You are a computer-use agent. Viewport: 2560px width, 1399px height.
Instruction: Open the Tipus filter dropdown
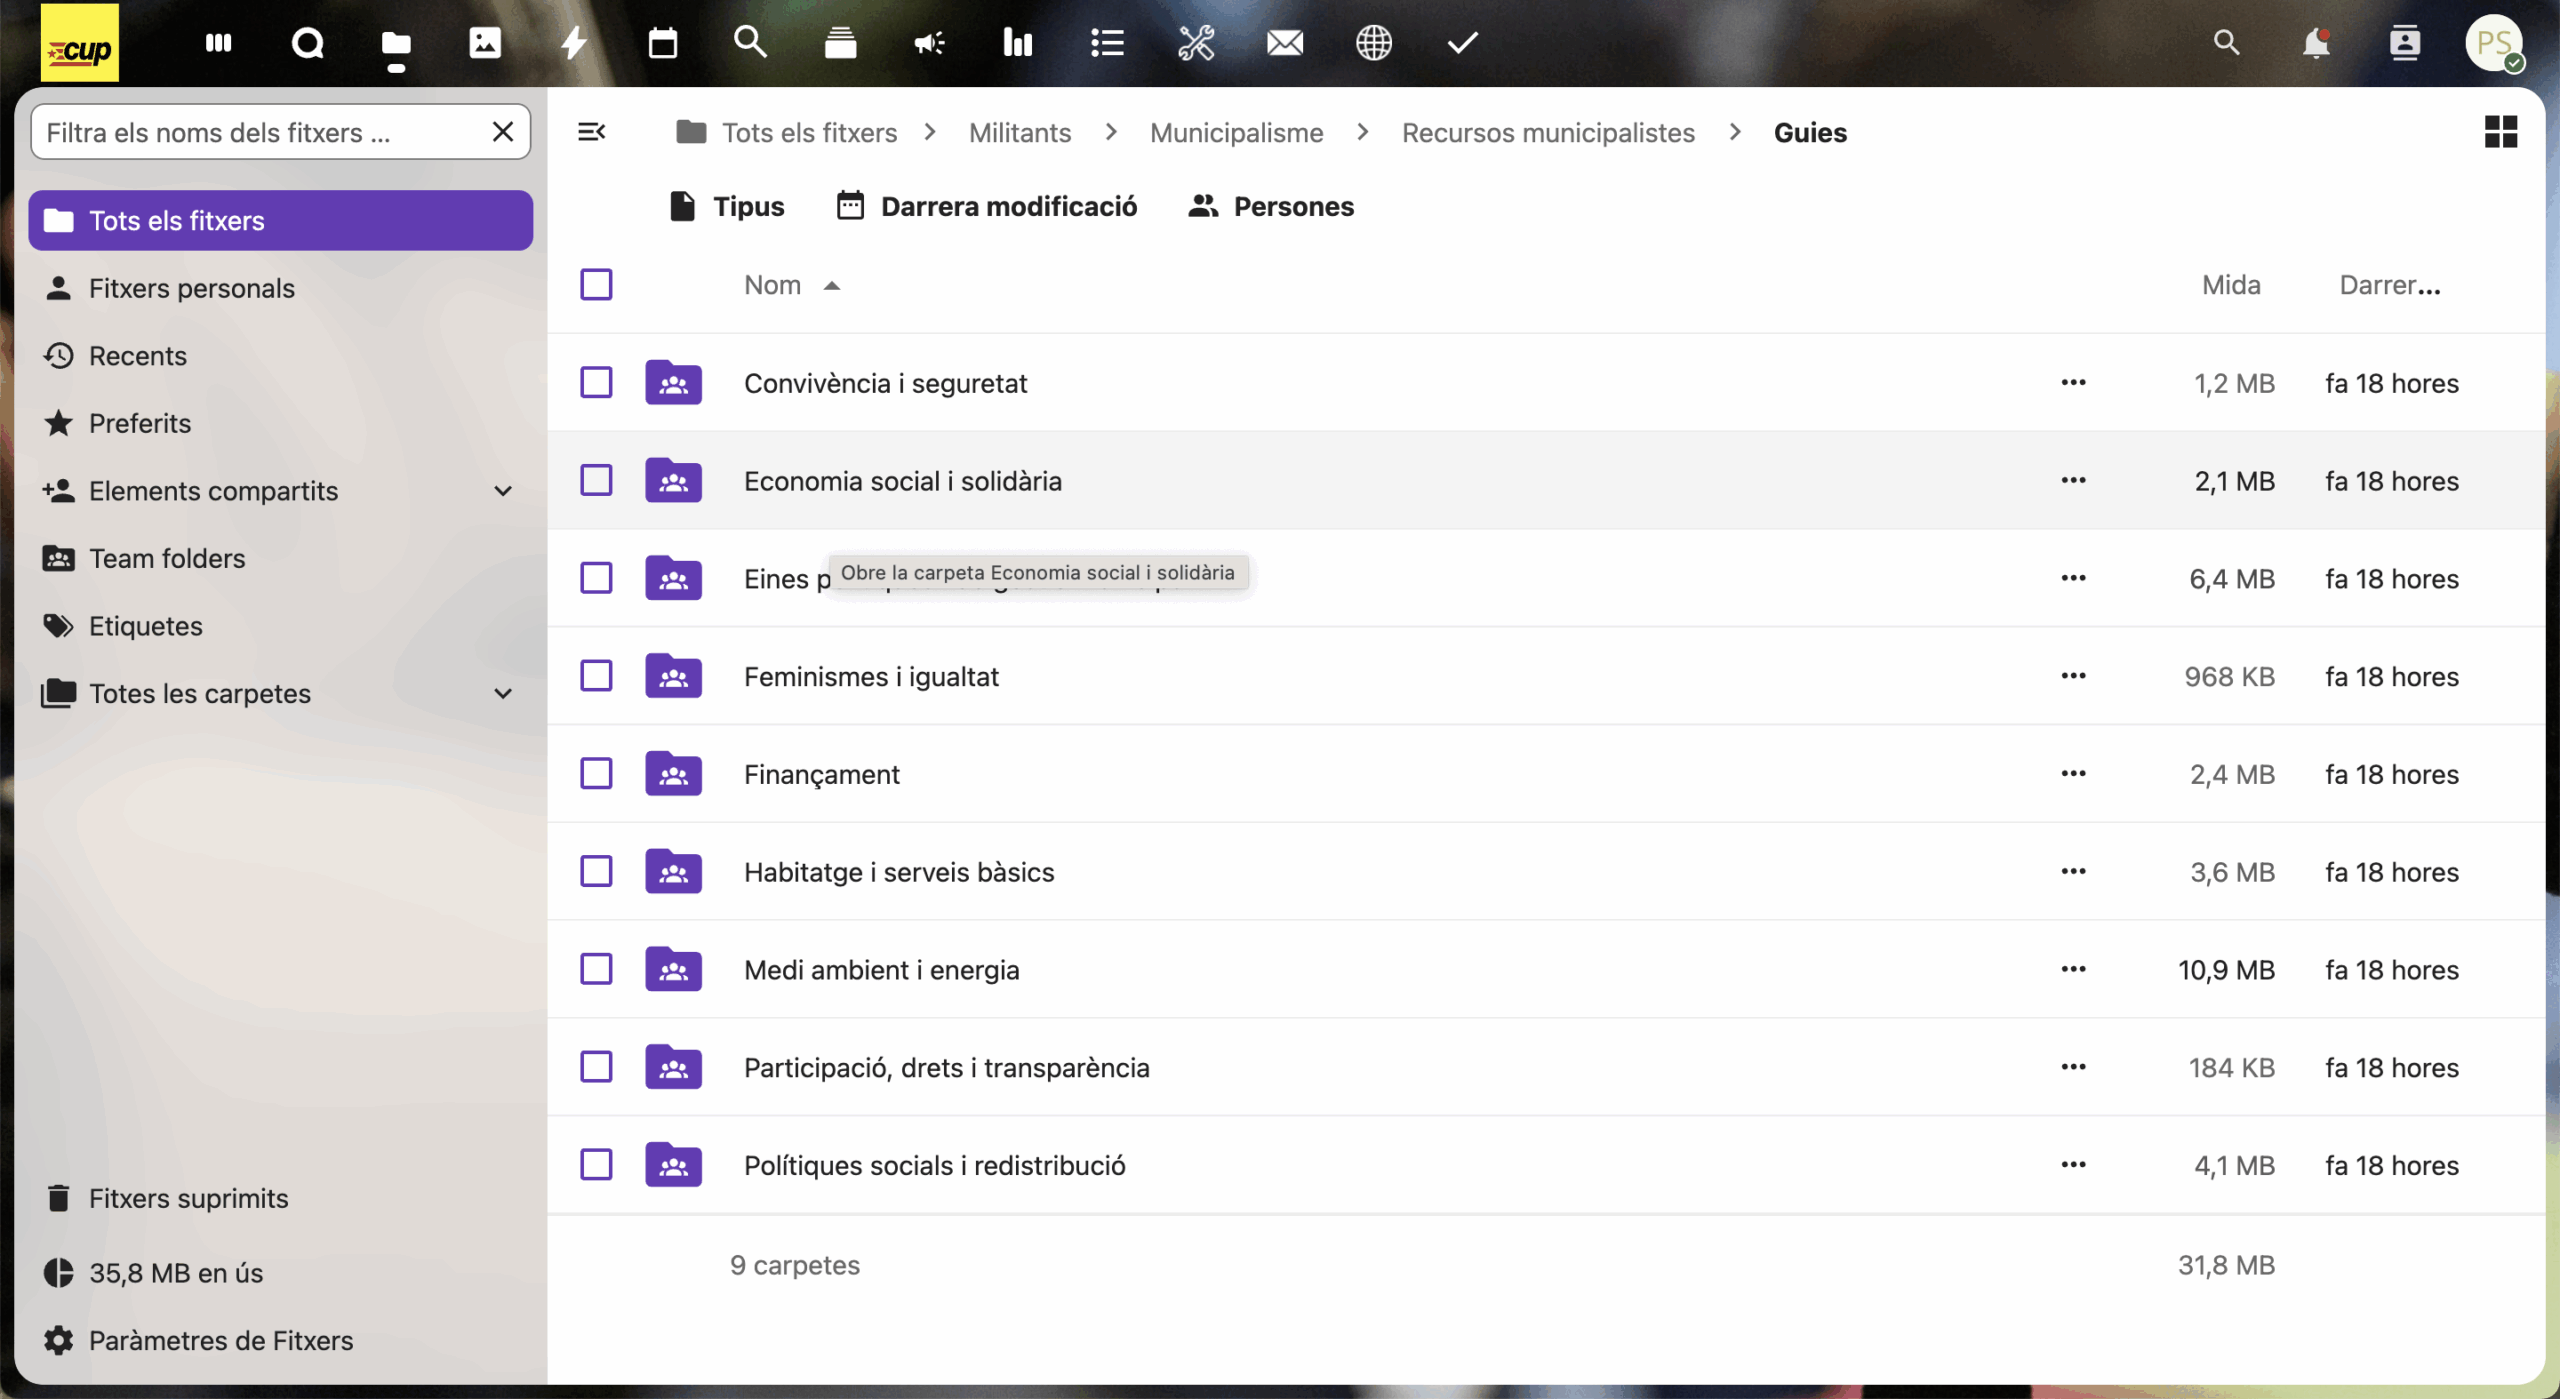727,207
